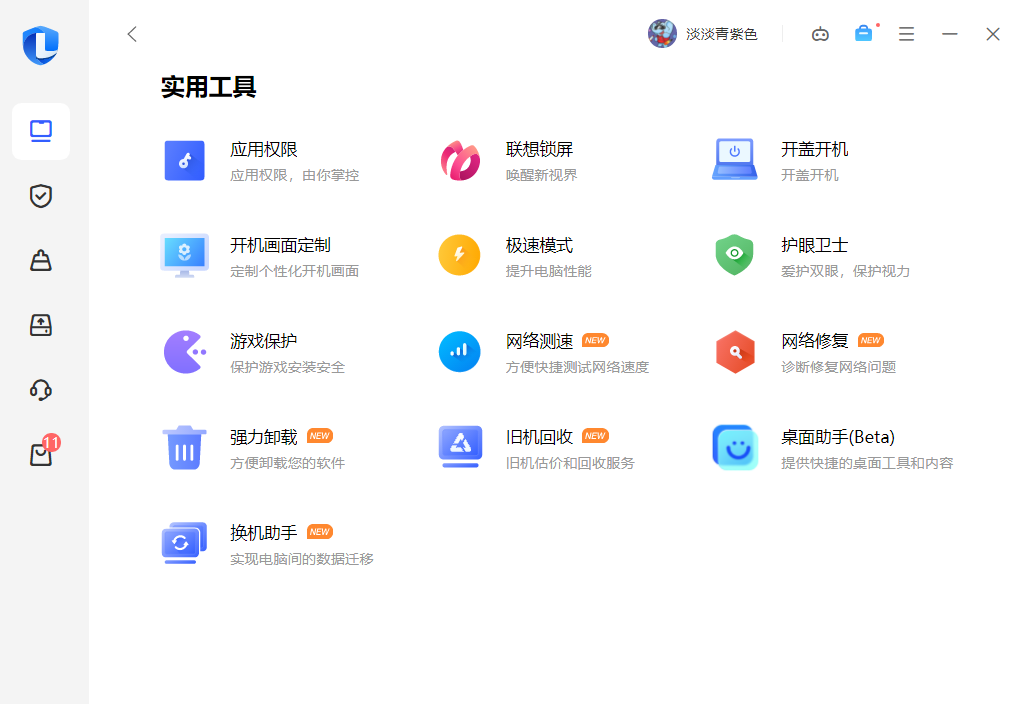Image resolution: width=1028 pixels, height=704 pixels.
Task: Open the 桌面助手 smiley face icon
Action: coord(736,448)
